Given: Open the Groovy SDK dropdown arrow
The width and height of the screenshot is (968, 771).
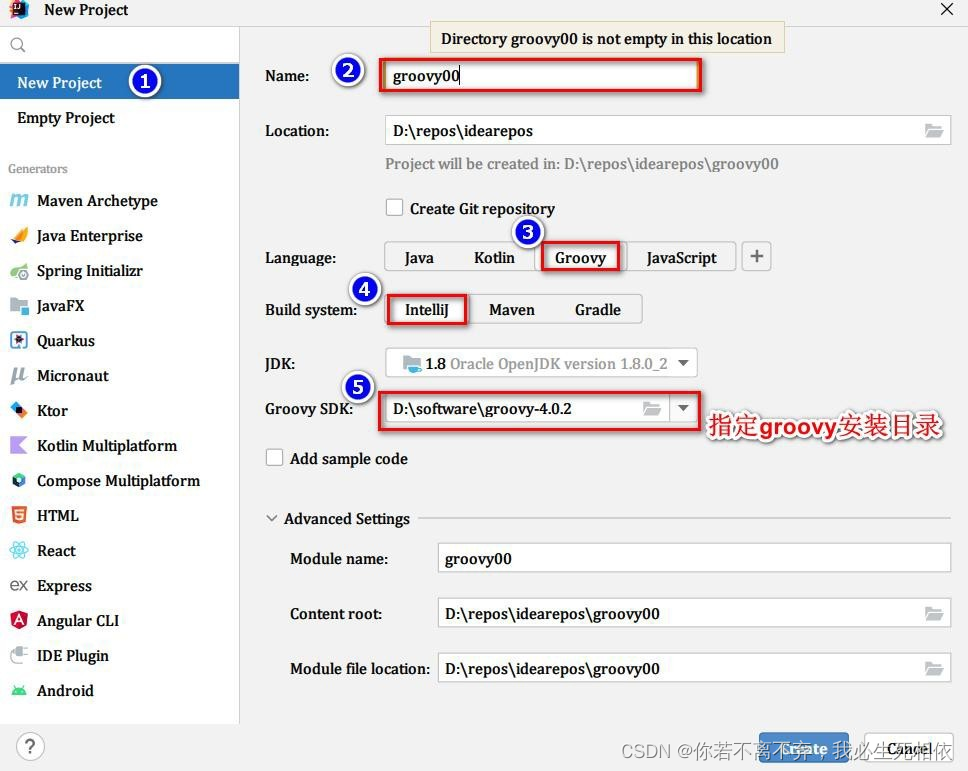Looking at the screenshot, I should click(x=683, y=409).
